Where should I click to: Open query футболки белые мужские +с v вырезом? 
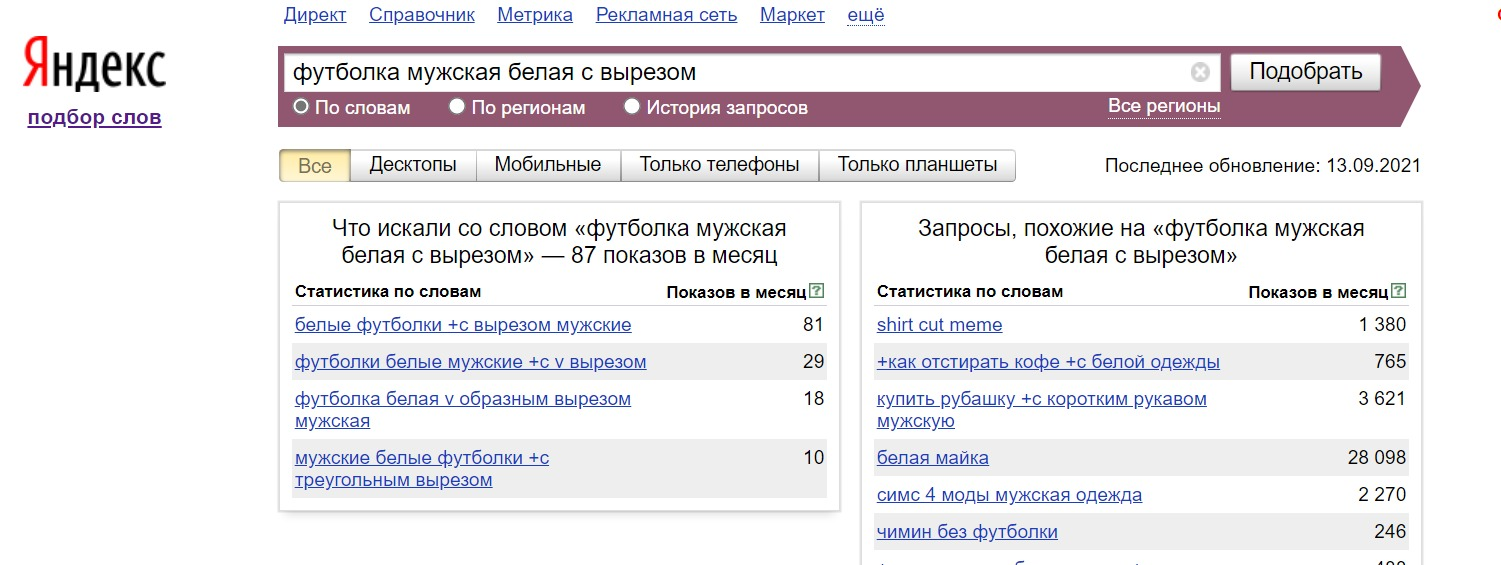point(471,362)
